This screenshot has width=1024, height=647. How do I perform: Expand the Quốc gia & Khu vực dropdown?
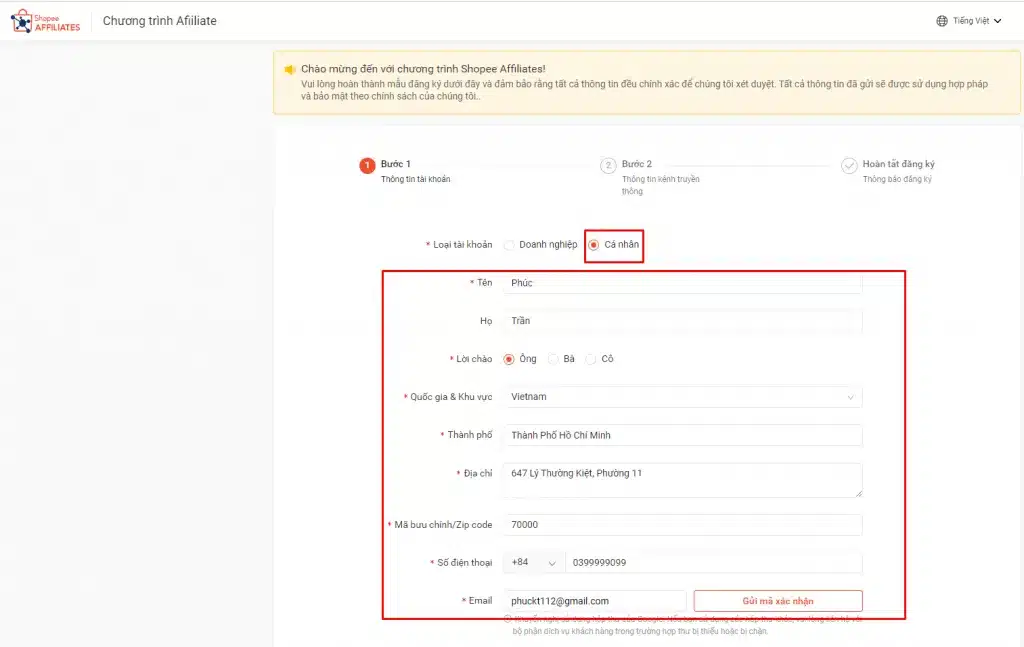(681, 397)
